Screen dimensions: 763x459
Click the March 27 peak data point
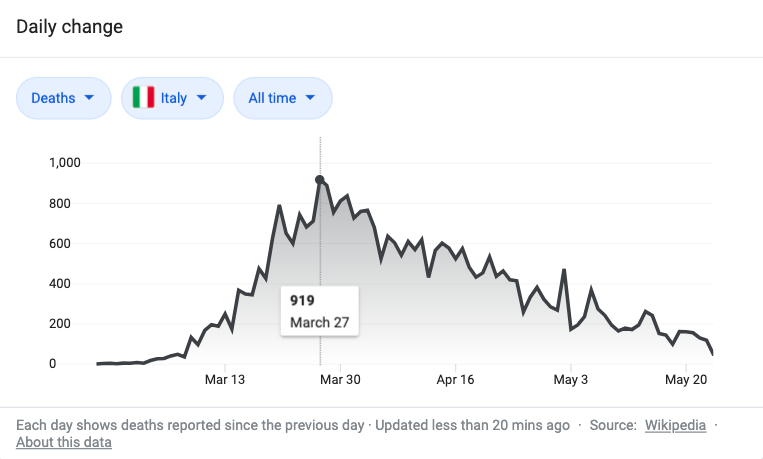[320, 180]
